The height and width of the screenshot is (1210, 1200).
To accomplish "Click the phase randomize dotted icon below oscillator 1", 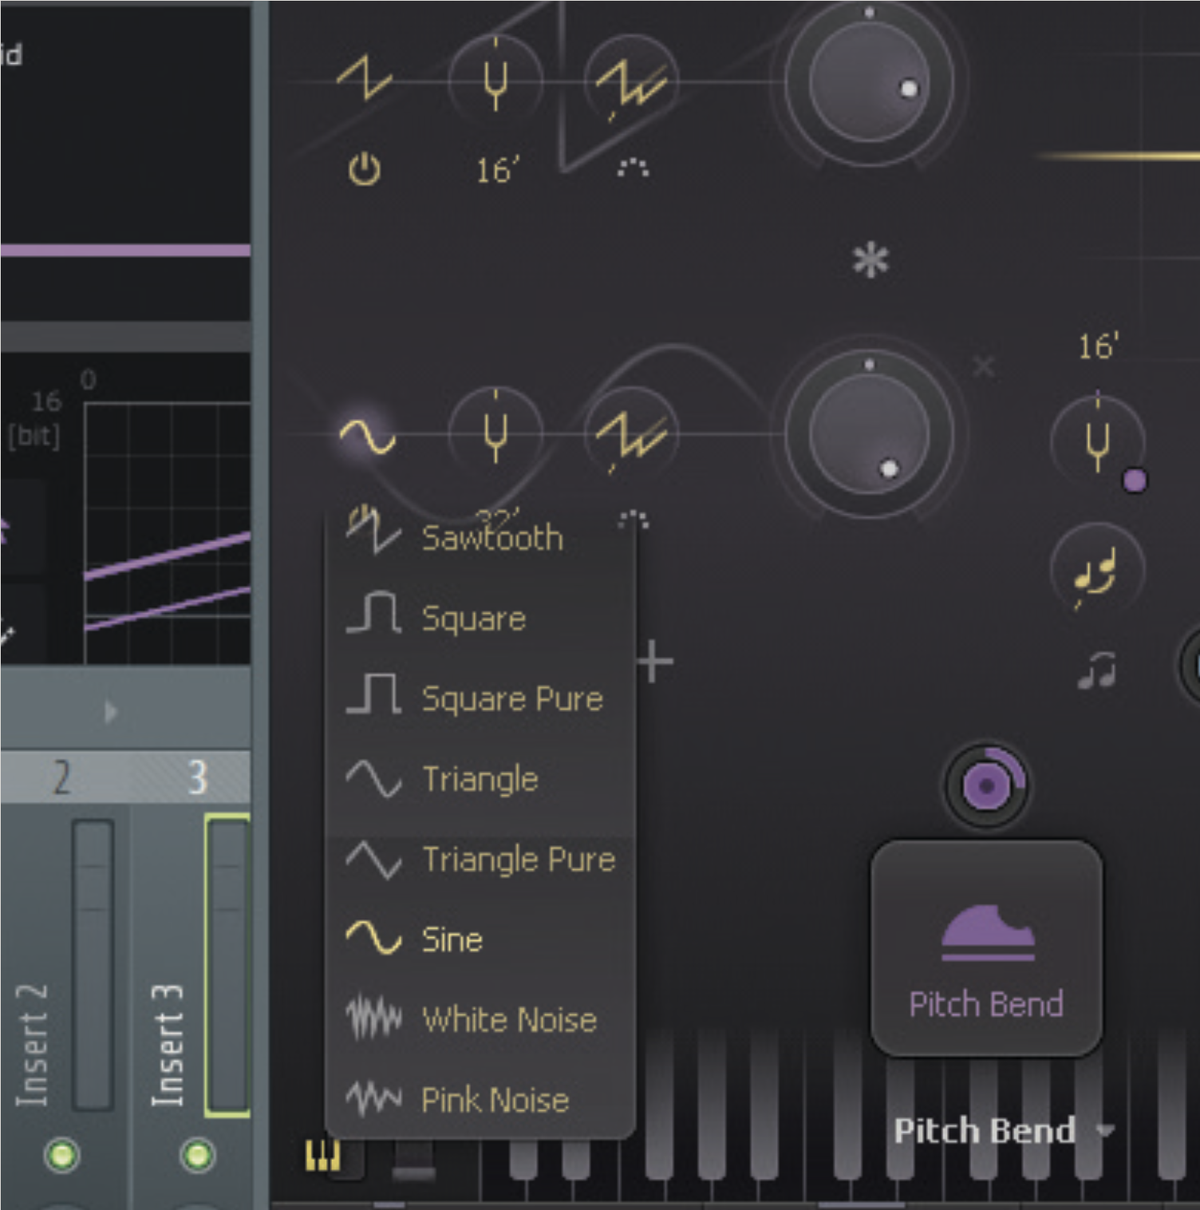I will [633, 169].
